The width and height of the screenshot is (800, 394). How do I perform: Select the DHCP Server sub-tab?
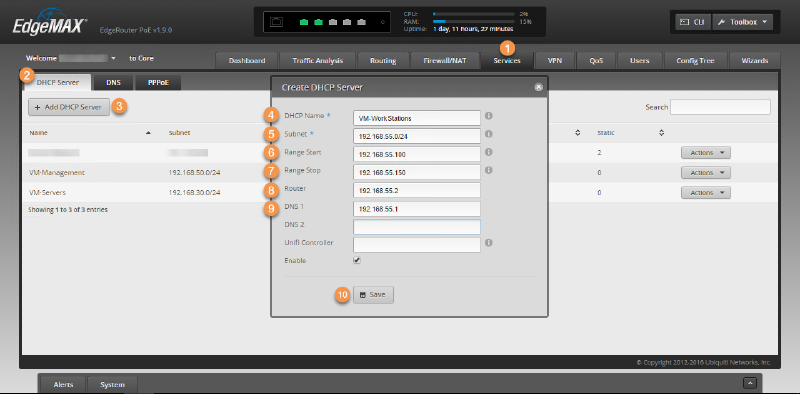pyautogui.click(x=58, y=82)
